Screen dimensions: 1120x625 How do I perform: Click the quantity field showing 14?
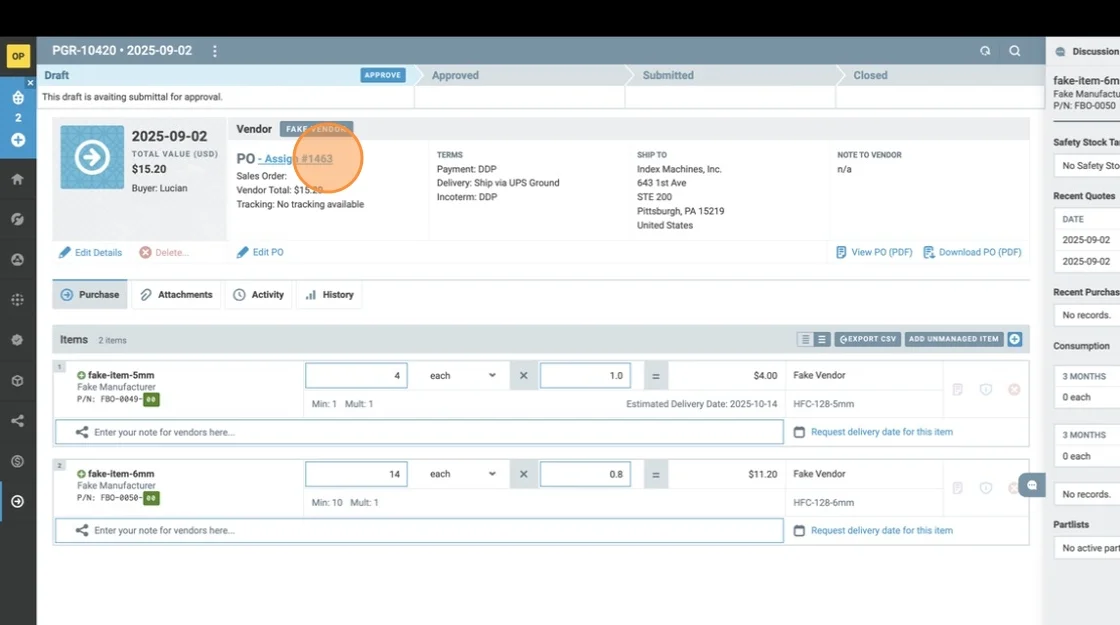356,474
